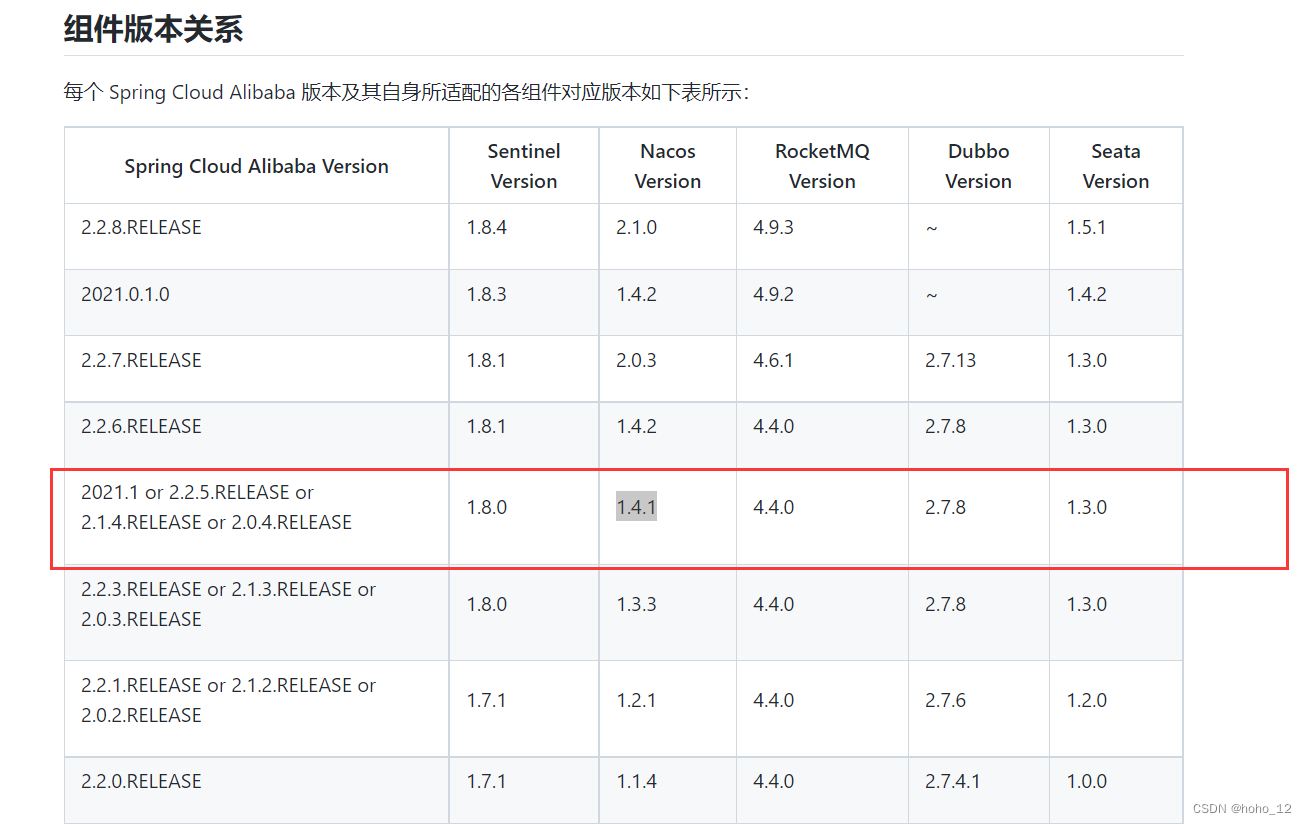Select RocketMQ 4.9.3 cell

coord(822,237)
